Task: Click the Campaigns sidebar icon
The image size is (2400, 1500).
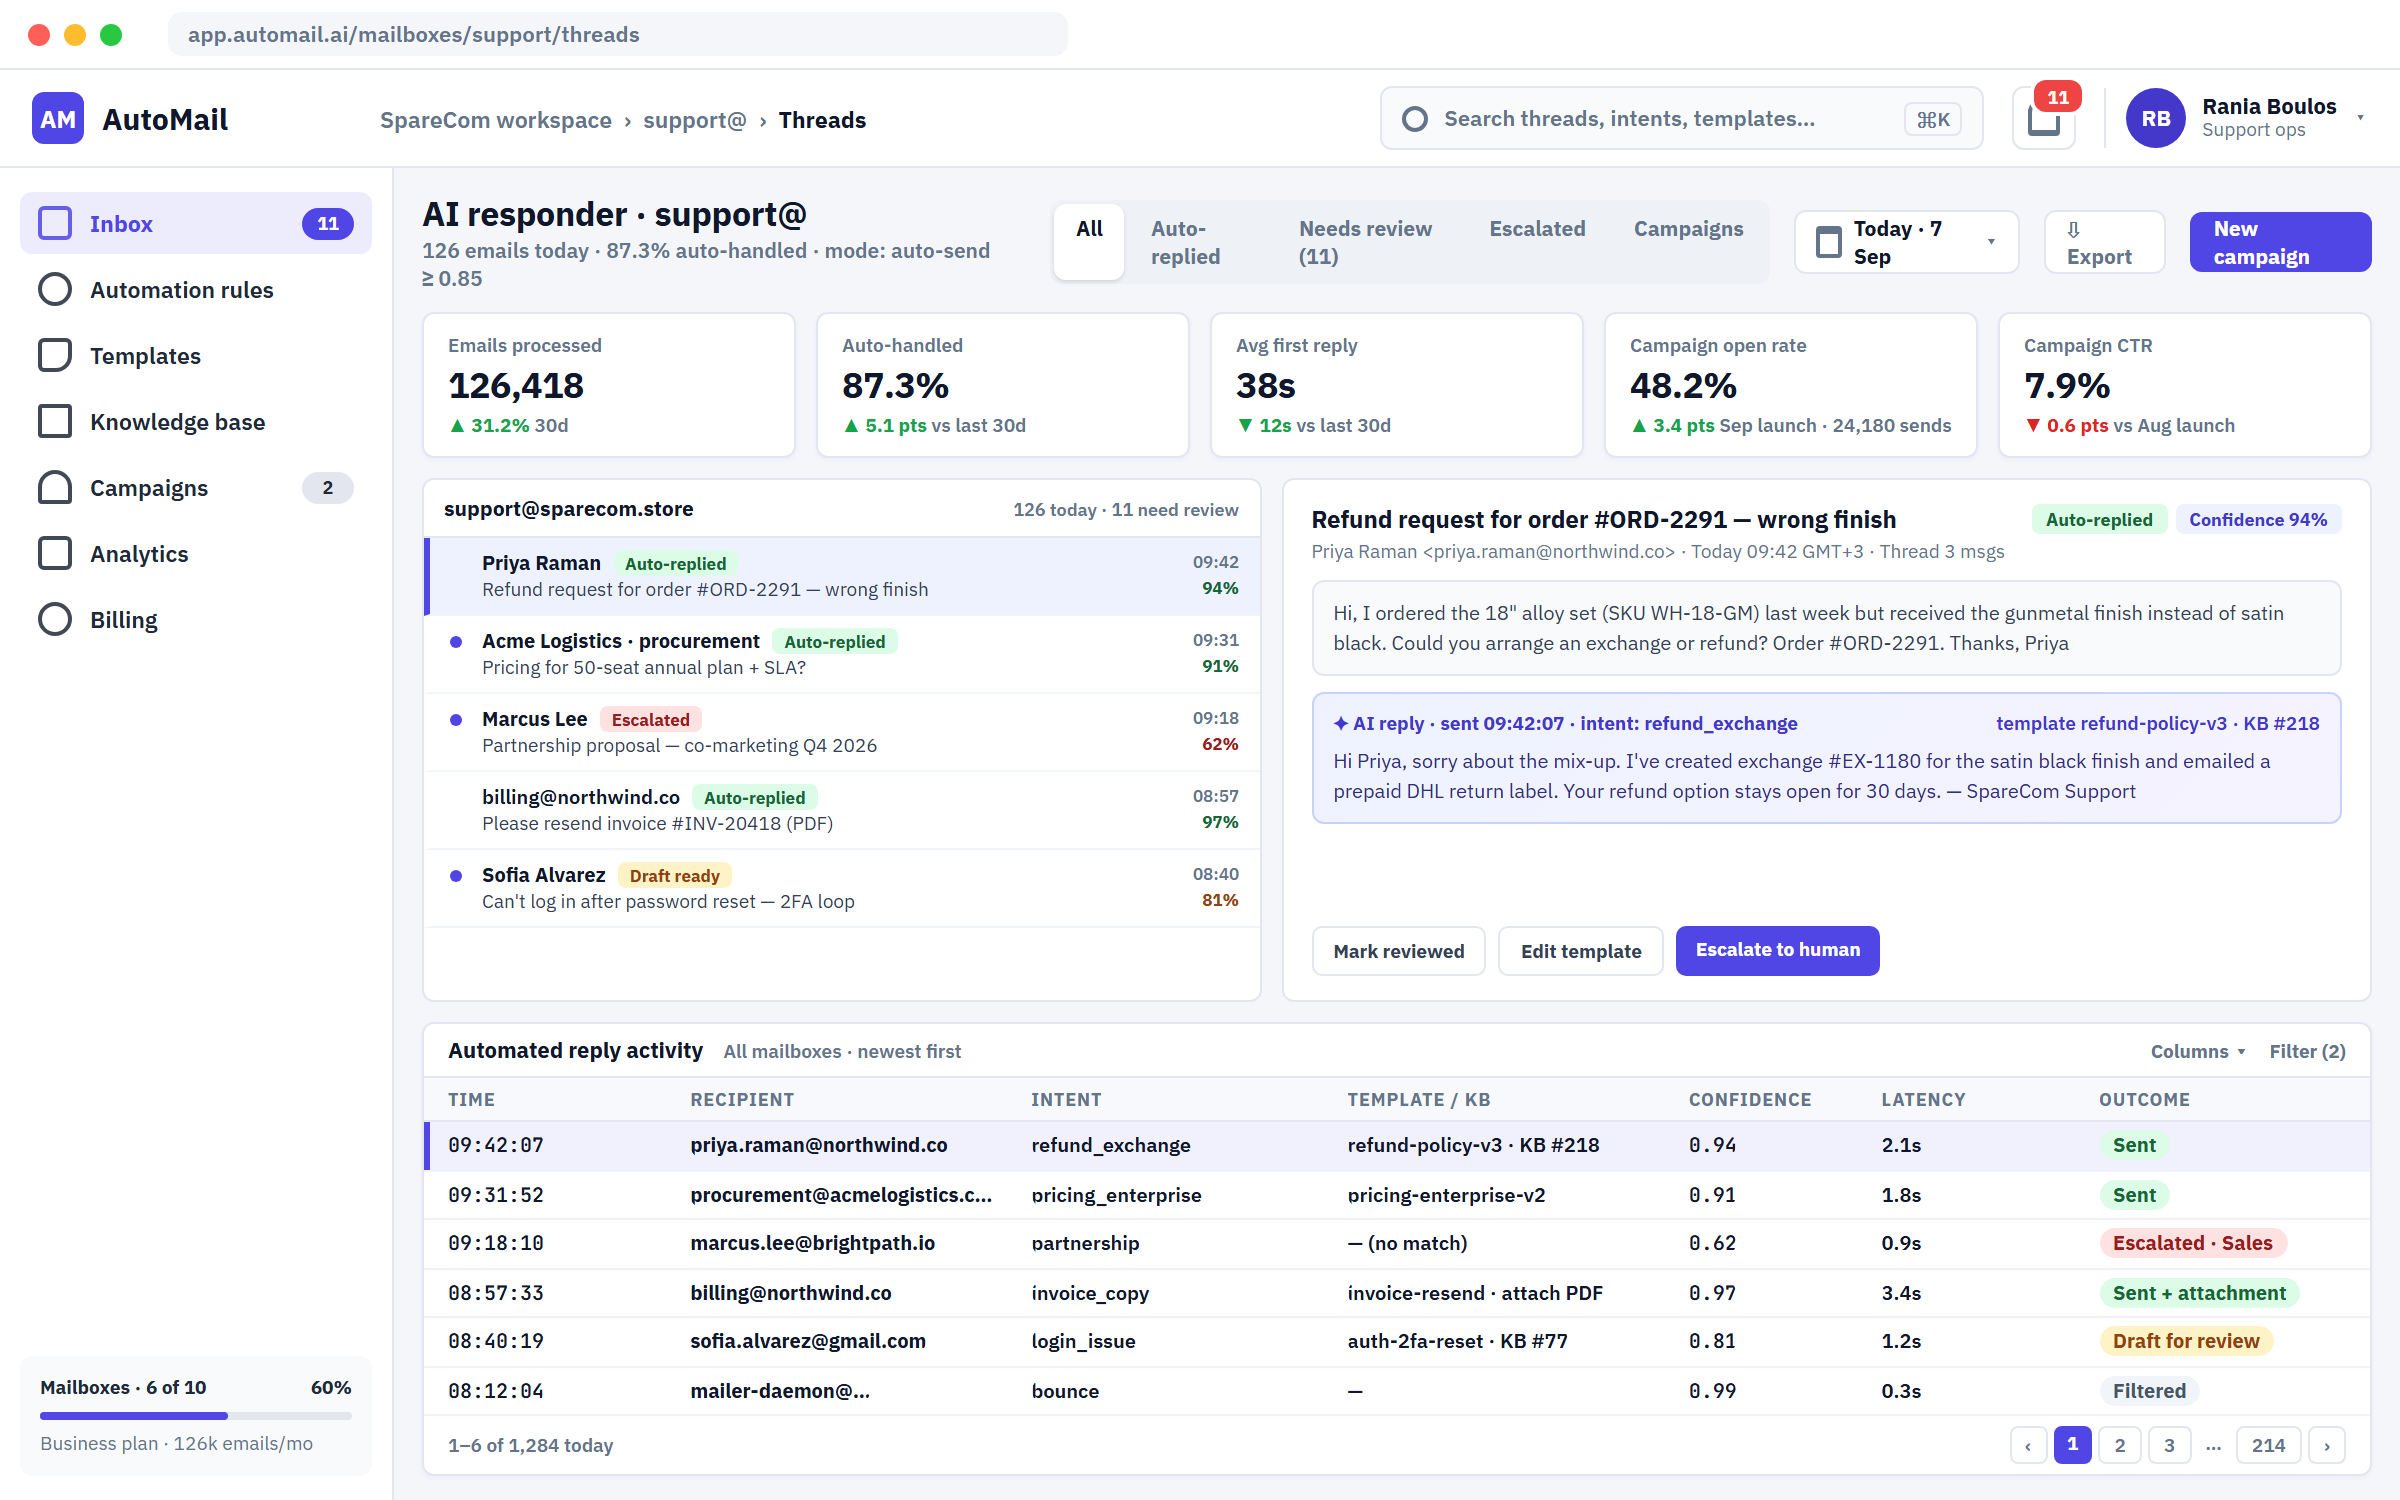Action: tap(55, 487)
